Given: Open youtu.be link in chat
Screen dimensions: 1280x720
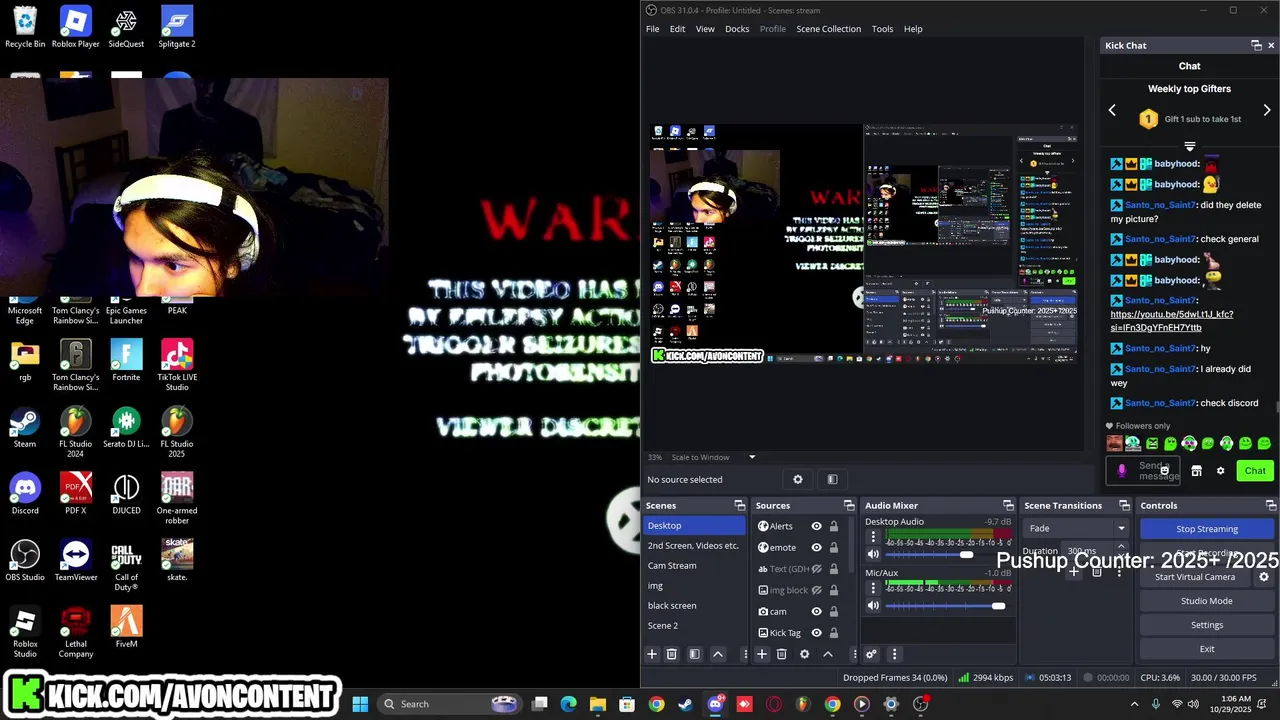Looking at the screenshot, I should 1171,321.
